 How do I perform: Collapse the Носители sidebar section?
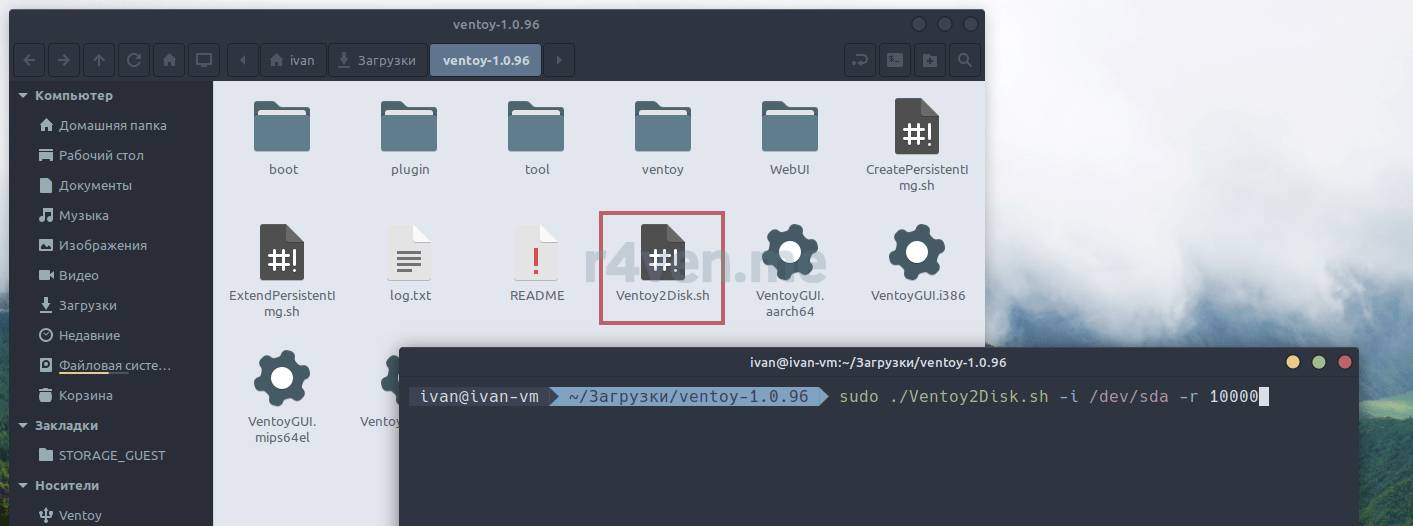click(x=23, y=486)
